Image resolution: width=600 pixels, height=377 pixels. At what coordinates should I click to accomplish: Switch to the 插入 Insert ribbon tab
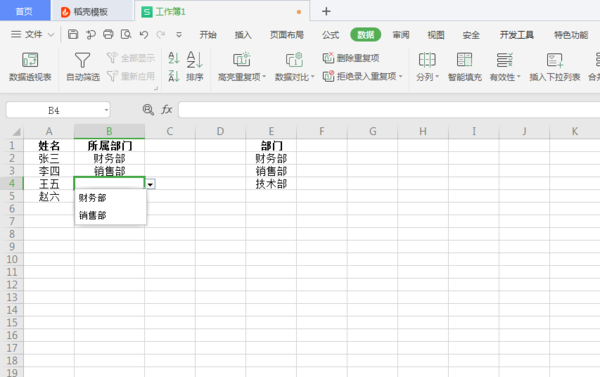[243, 35]
